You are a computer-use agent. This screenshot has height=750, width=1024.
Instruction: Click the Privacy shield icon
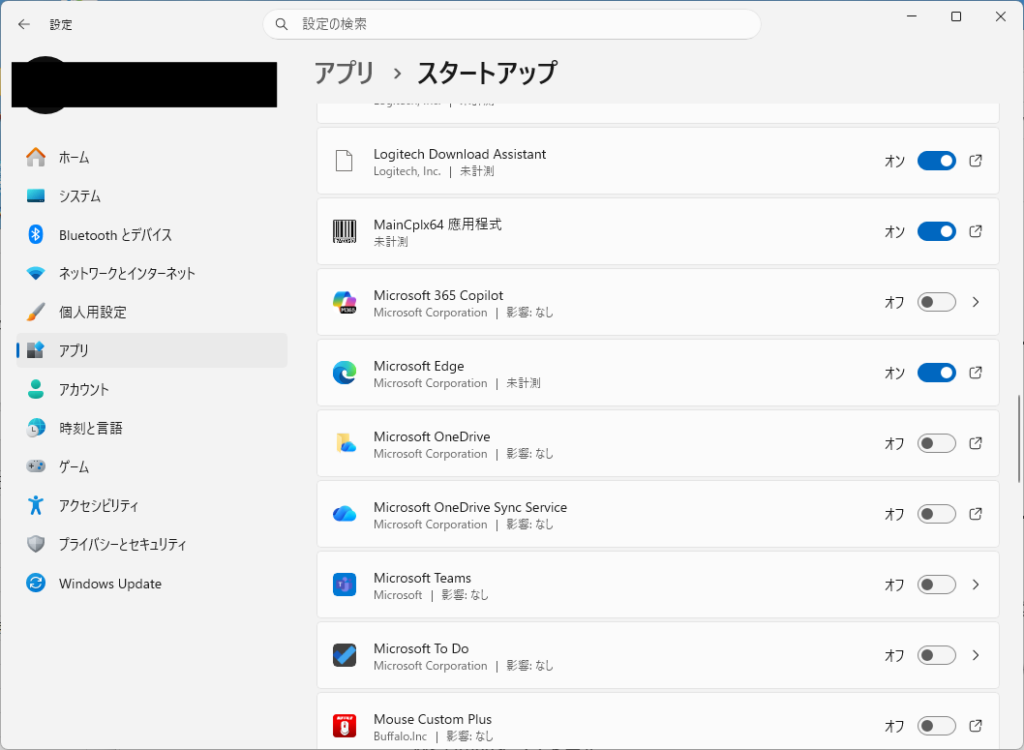click(35, 544)
